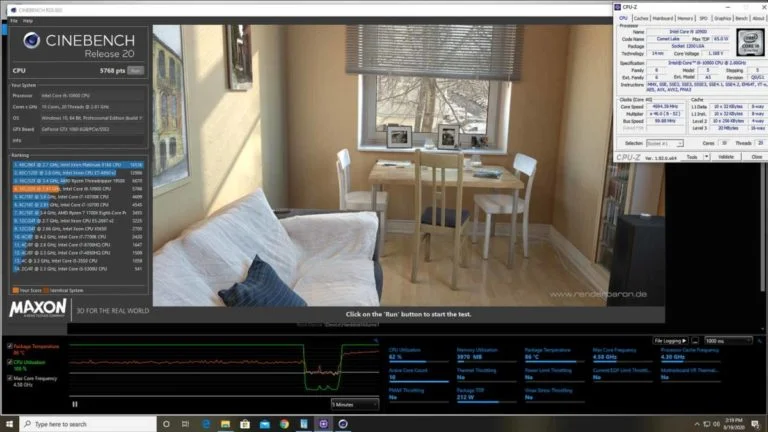Open the Windows Start menu
This screenshot has height=432, width=768.
pyautogui.click(x=10, y=424)
